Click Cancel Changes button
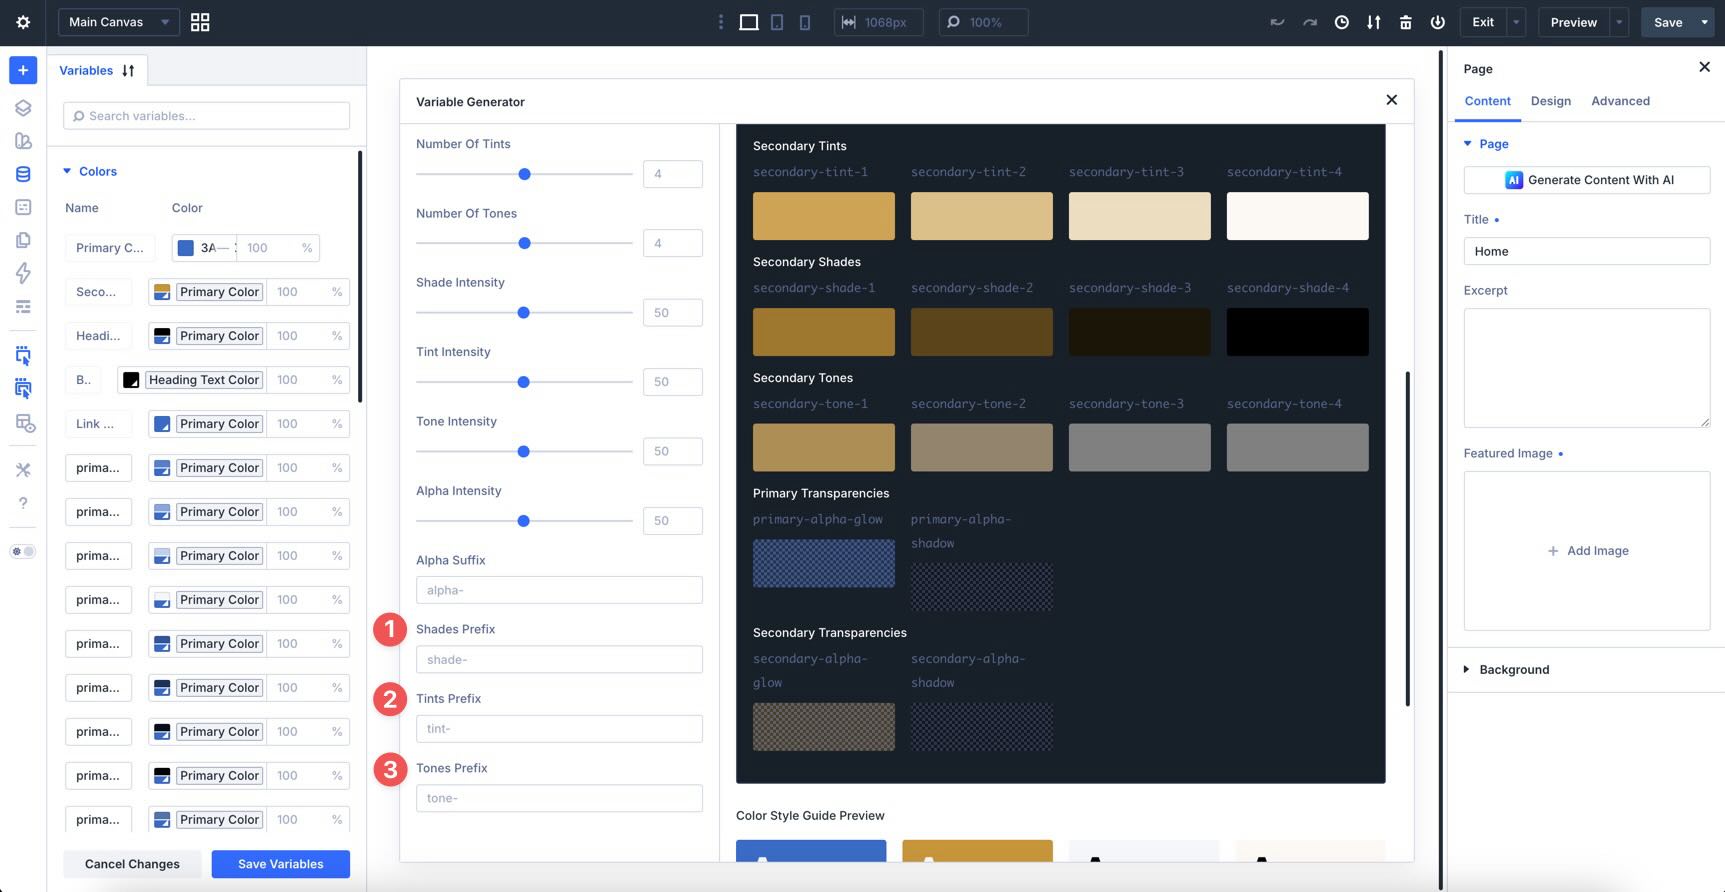 (132, 864)
